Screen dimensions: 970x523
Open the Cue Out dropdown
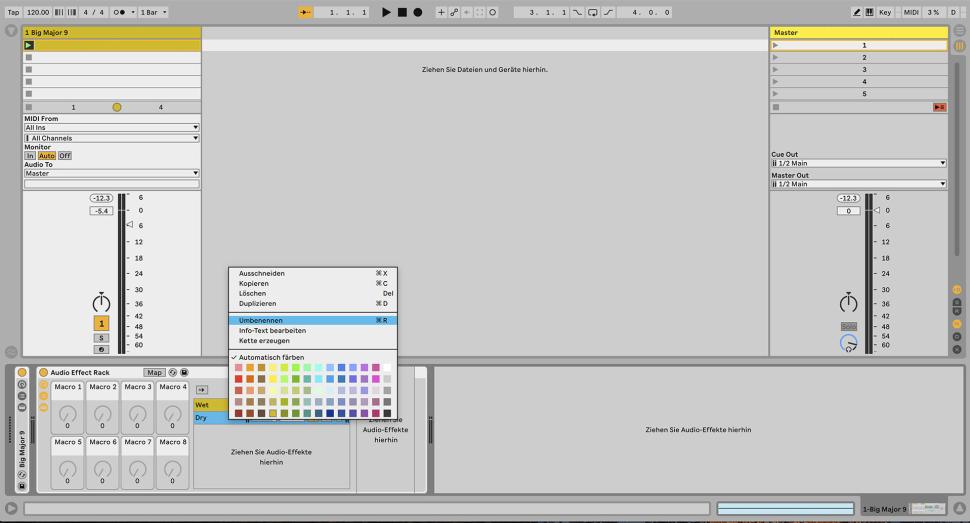click(858, 163)
